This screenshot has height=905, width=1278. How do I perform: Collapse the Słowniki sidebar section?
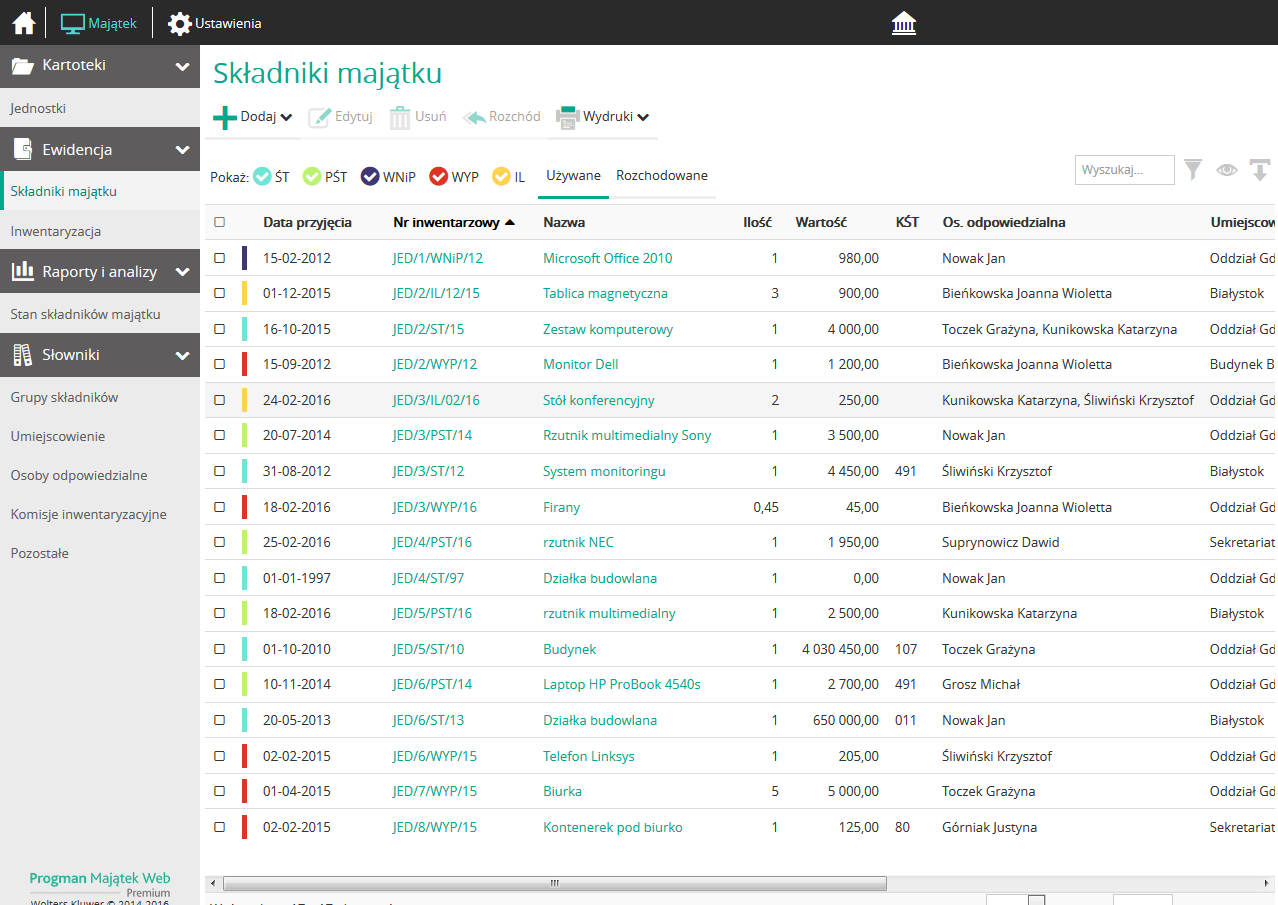tap(182, 355)
